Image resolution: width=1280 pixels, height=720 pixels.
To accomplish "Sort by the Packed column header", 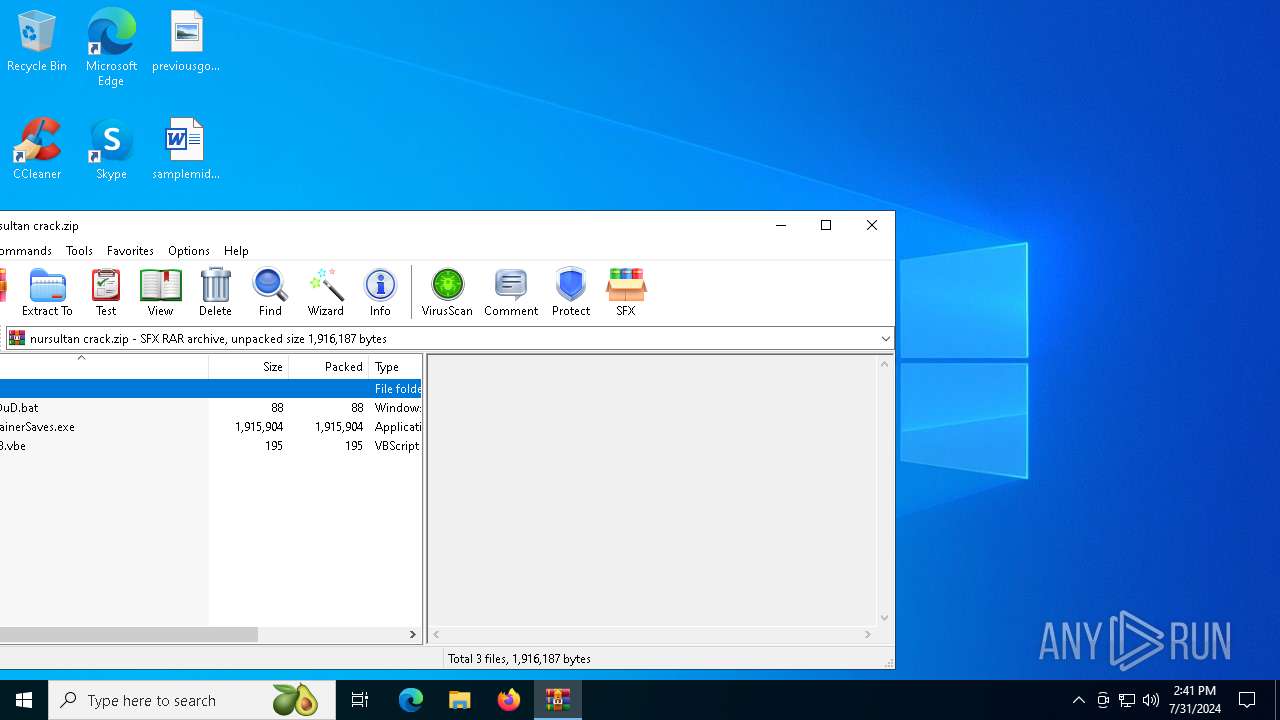I will [x=329, y=367].
